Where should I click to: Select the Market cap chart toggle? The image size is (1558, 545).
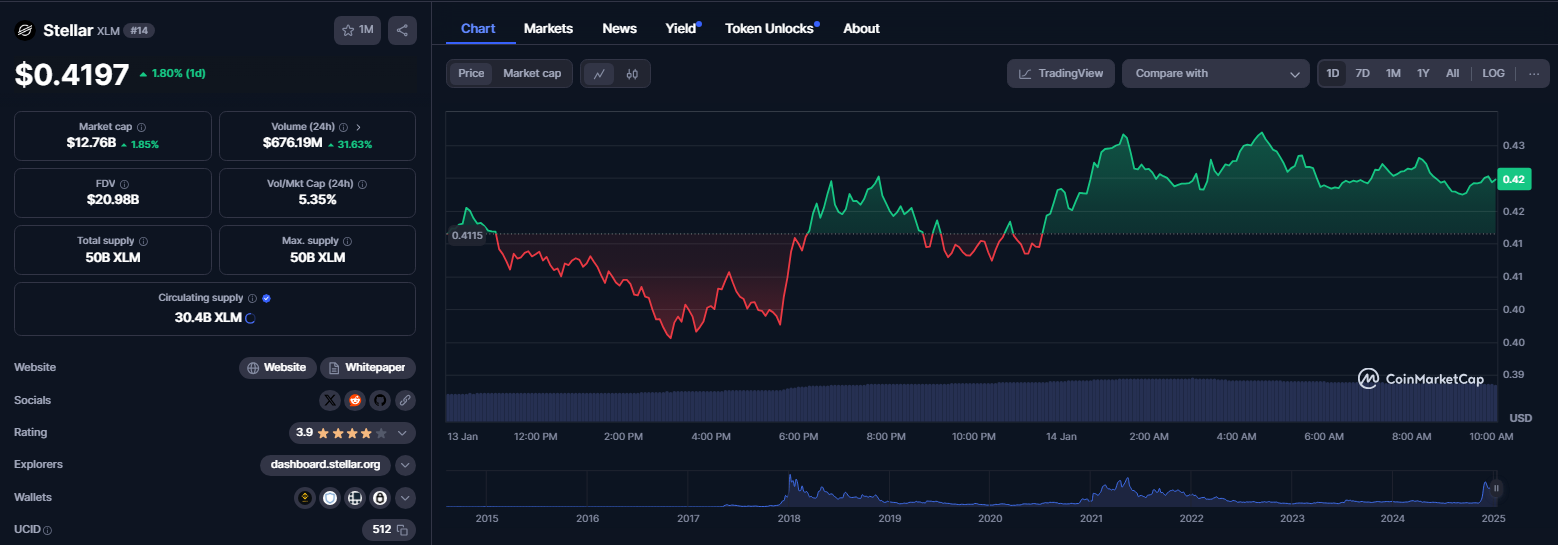pyautogui.click(x=532, y=73)
